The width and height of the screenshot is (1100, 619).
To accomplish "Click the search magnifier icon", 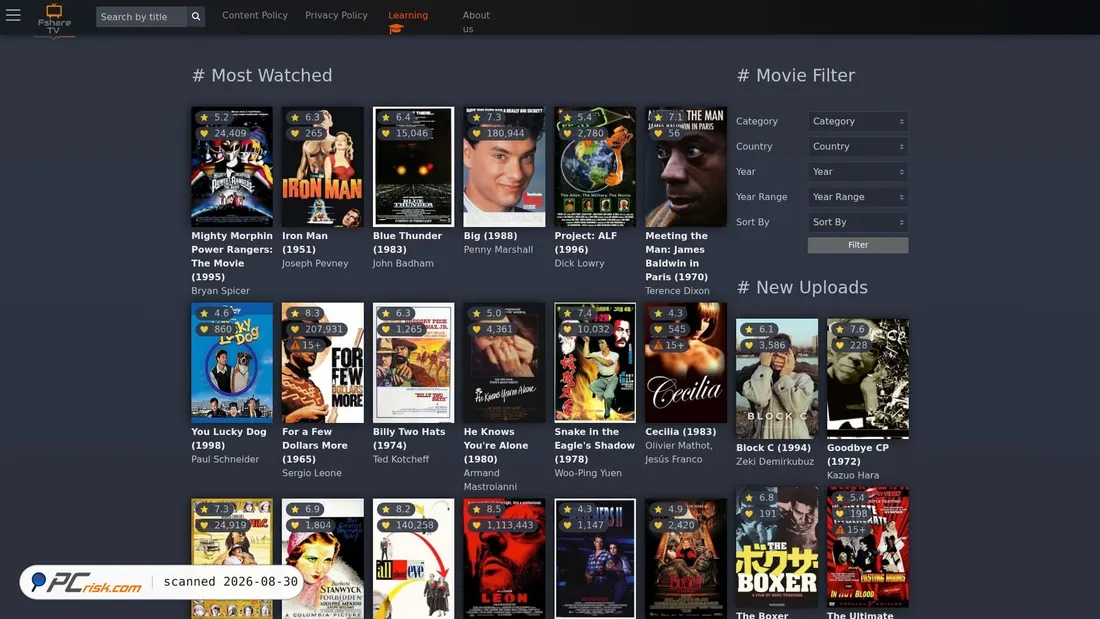I will (x=196, y=16).
